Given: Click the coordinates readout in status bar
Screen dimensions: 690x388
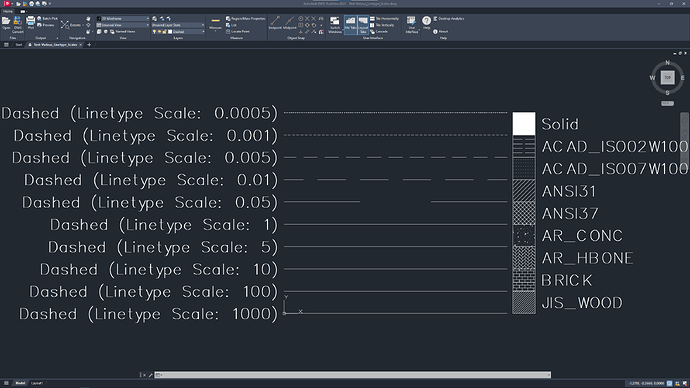Looking at the screenshot, I should click(646, 383).
